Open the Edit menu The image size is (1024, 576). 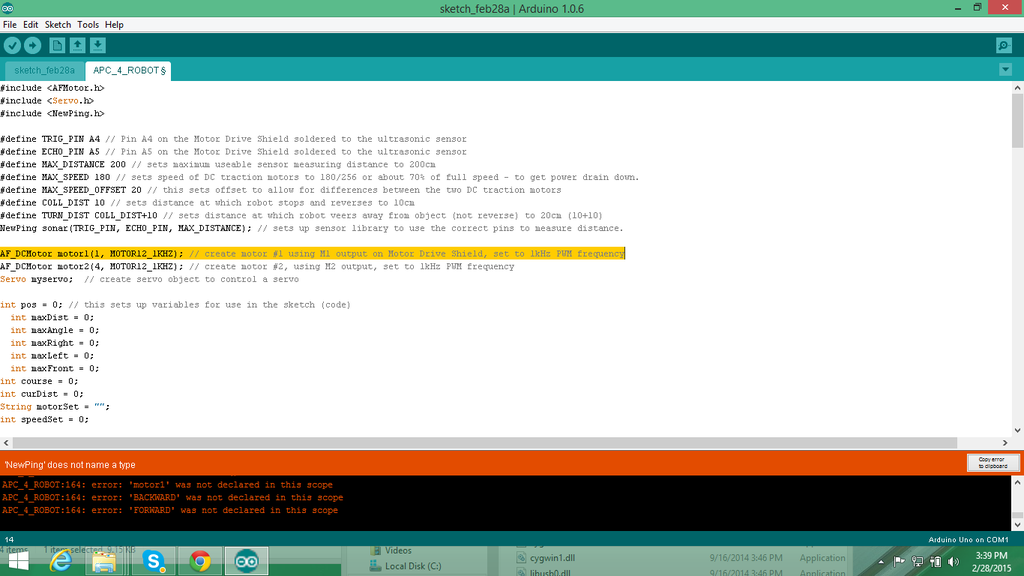[x=31, y=25]
